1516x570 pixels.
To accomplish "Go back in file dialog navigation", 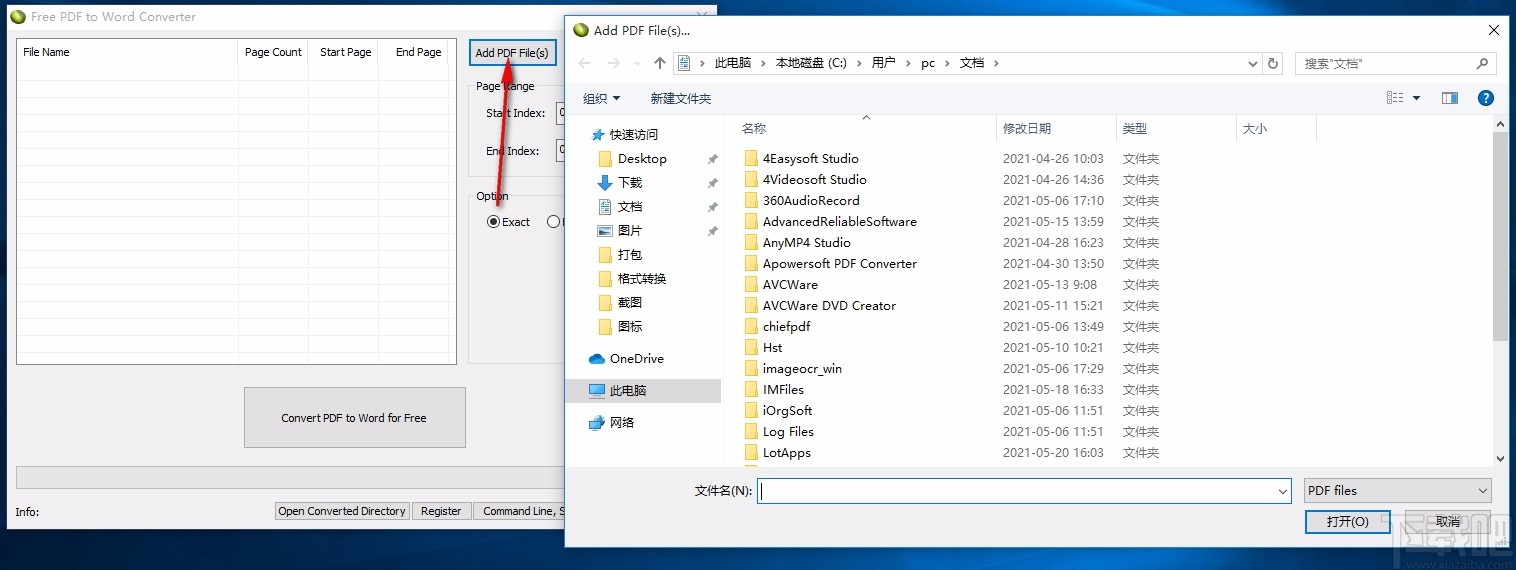I will click(x=586, y=63).
